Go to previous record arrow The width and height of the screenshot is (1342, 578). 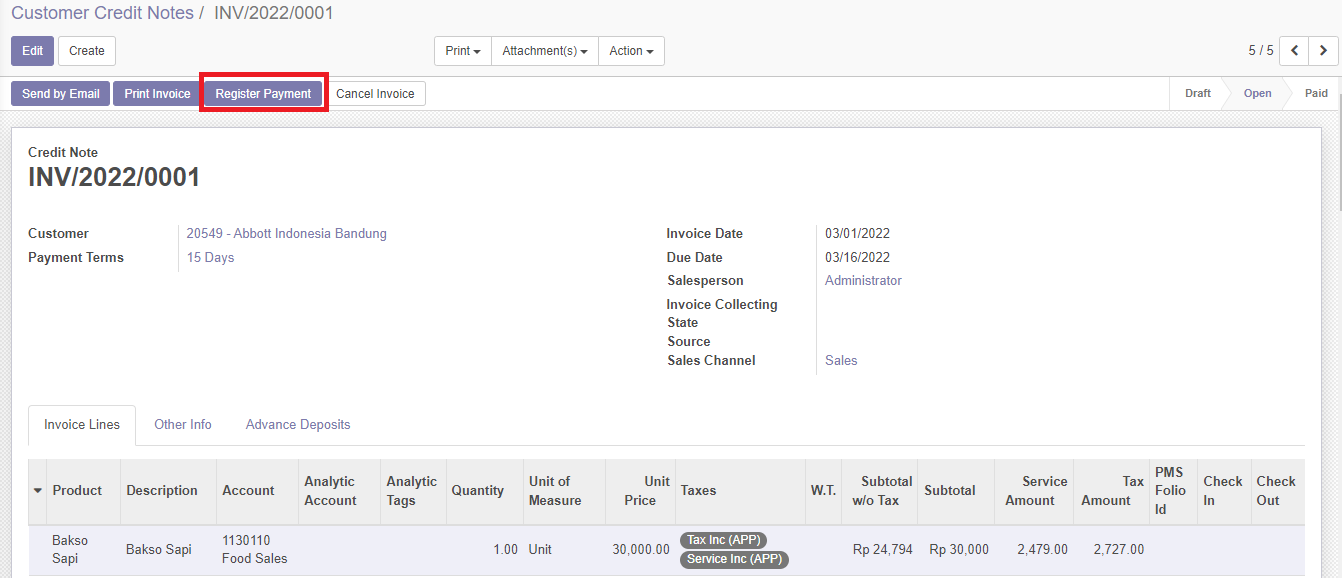(x=1294, y=50)
